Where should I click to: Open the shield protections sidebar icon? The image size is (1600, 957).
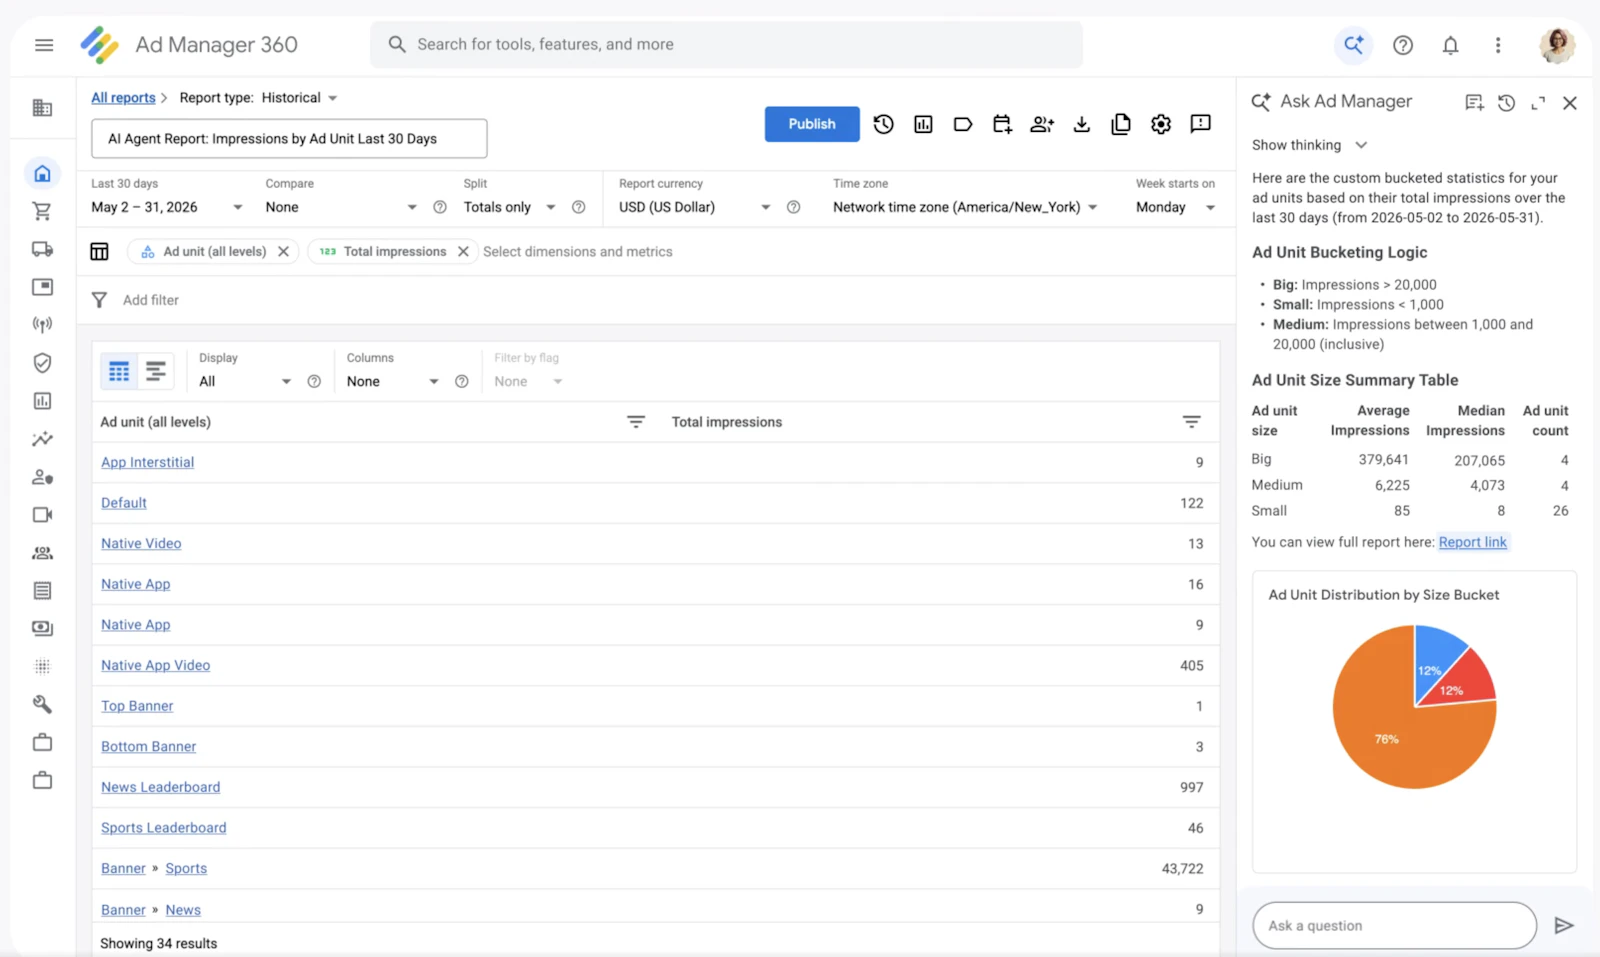(42, 363)
